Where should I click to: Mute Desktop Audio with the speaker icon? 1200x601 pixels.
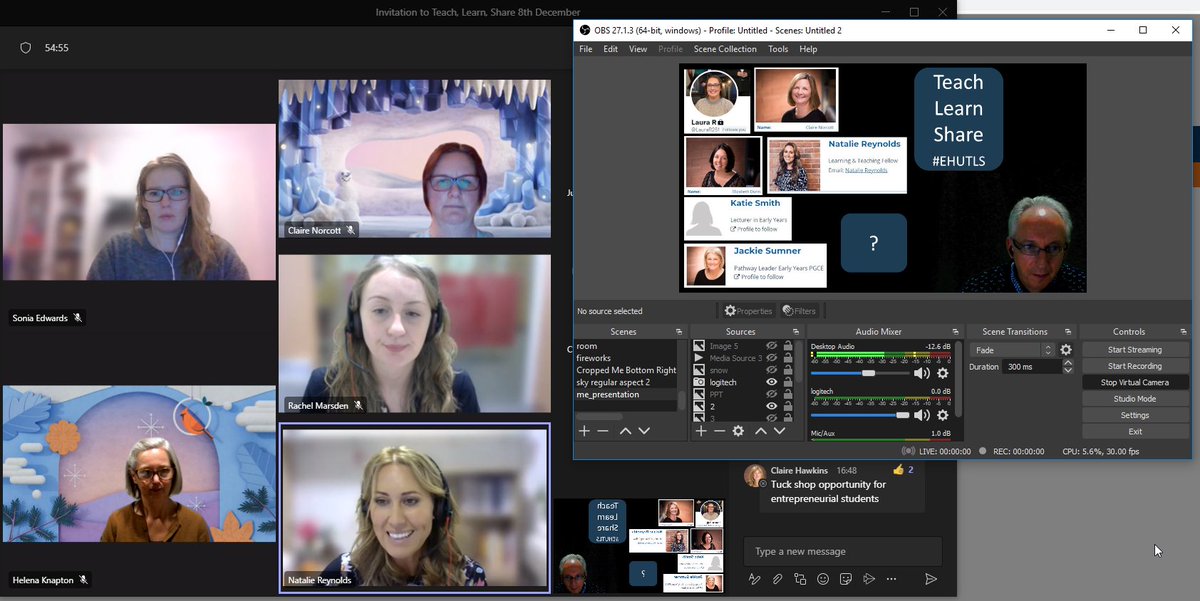pos(922,373)
